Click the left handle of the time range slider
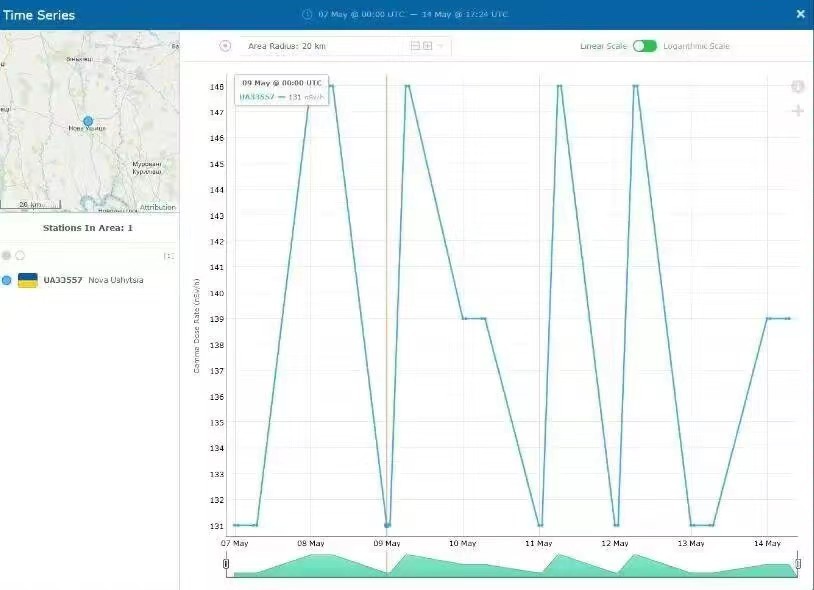This screenshot has width=814, height=590. tap(226, 565)
